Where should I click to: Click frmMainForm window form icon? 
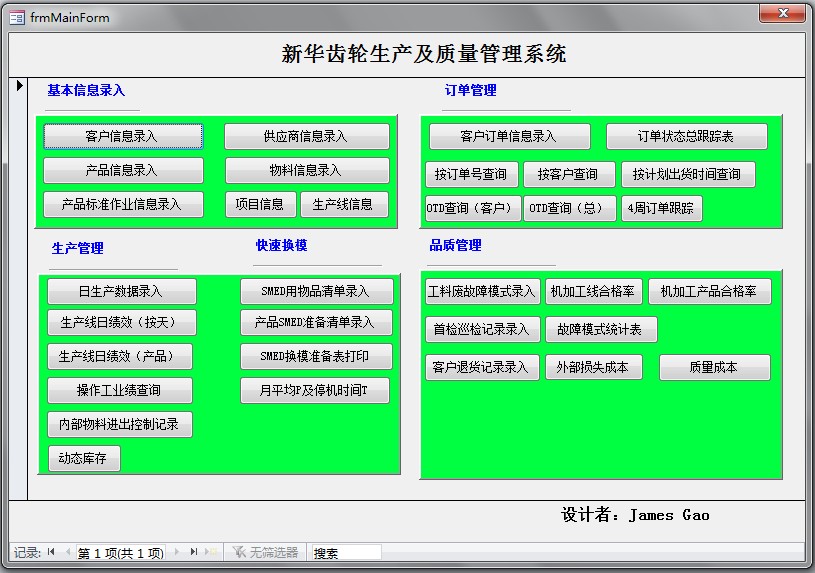(x=17, y=18)
